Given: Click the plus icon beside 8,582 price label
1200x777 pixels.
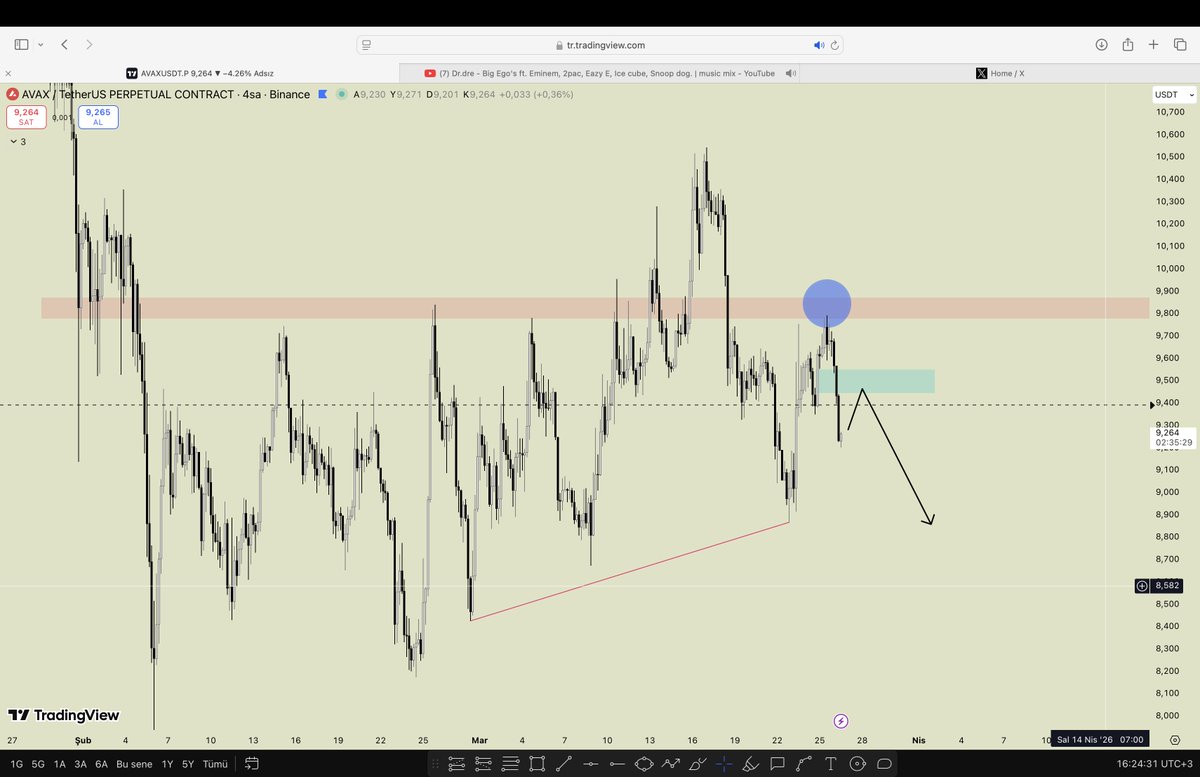Looking at the screenshot, I should point(1142,586).
